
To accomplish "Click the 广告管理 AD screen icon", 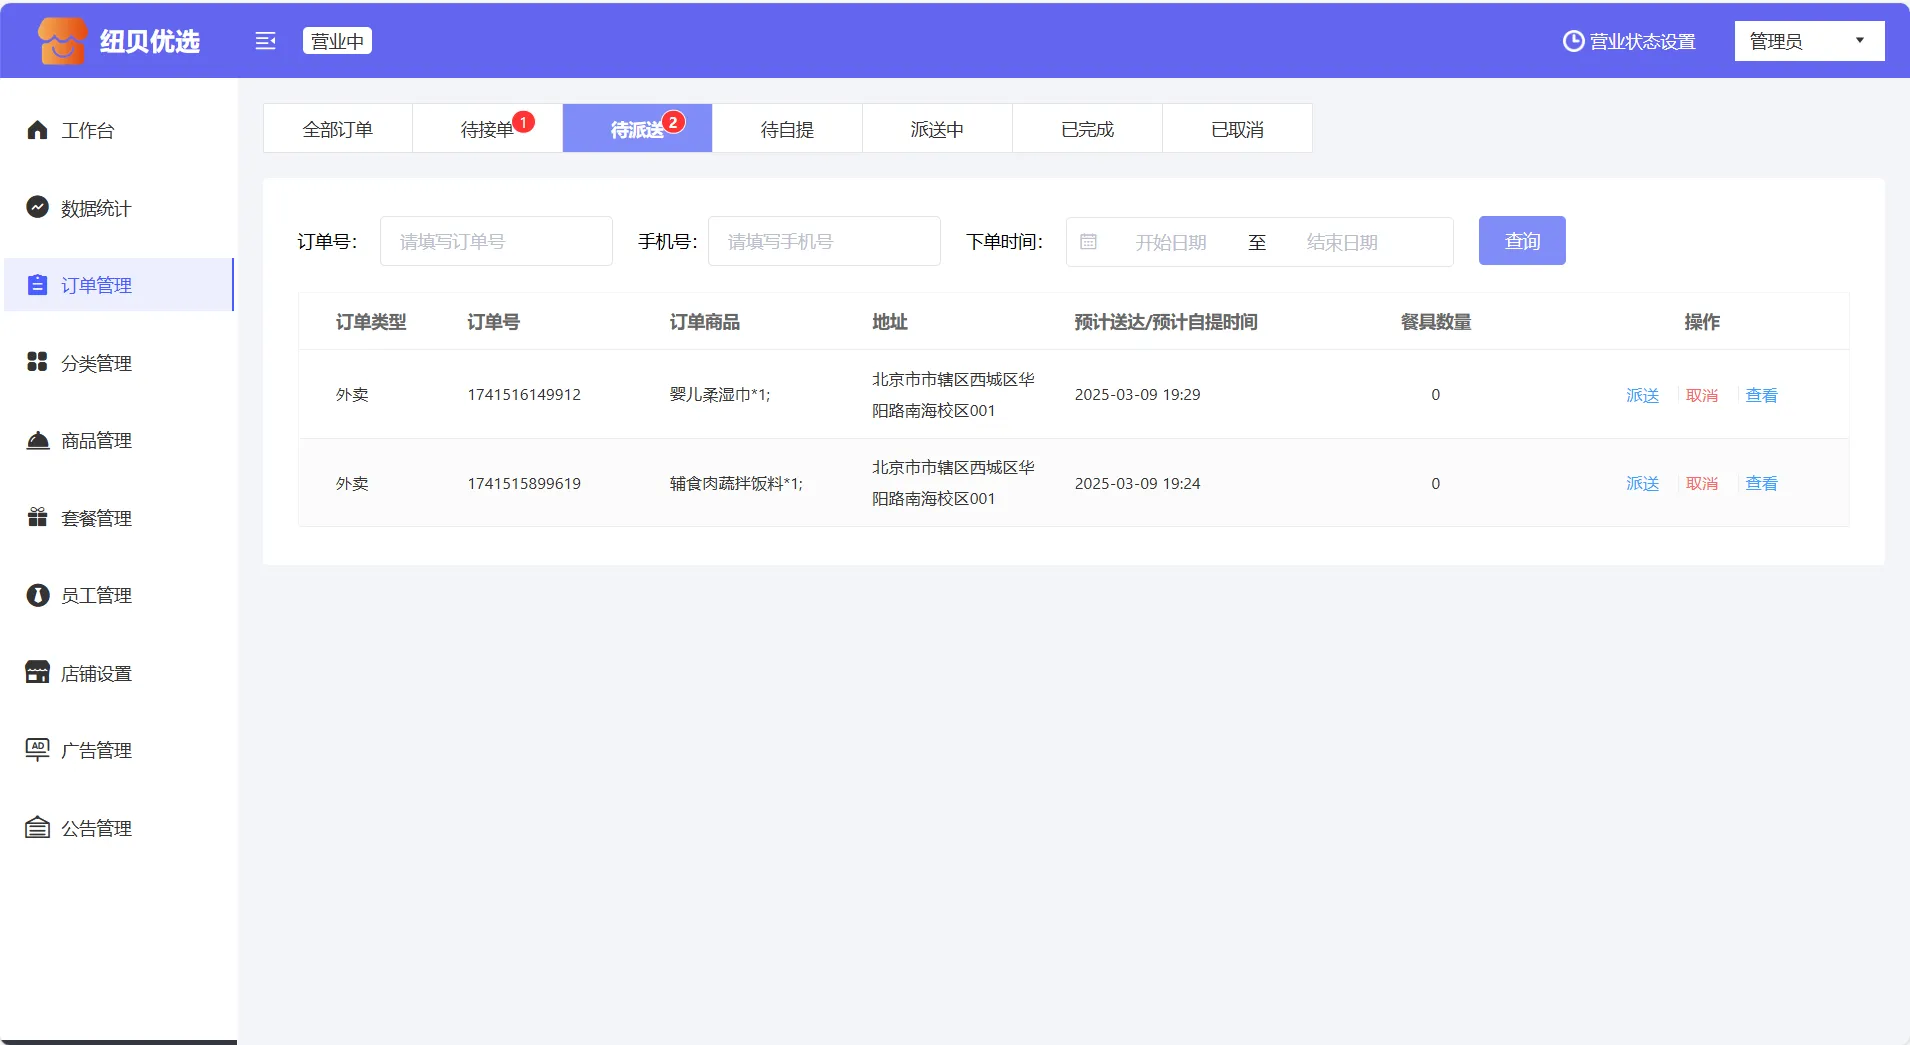I will point(37,749).
